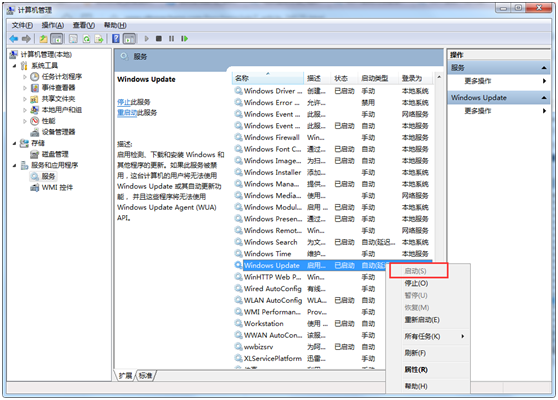The image size is (558, 400).
Task: Select 任务计划程序 in the tree
Action: [62, 77]
